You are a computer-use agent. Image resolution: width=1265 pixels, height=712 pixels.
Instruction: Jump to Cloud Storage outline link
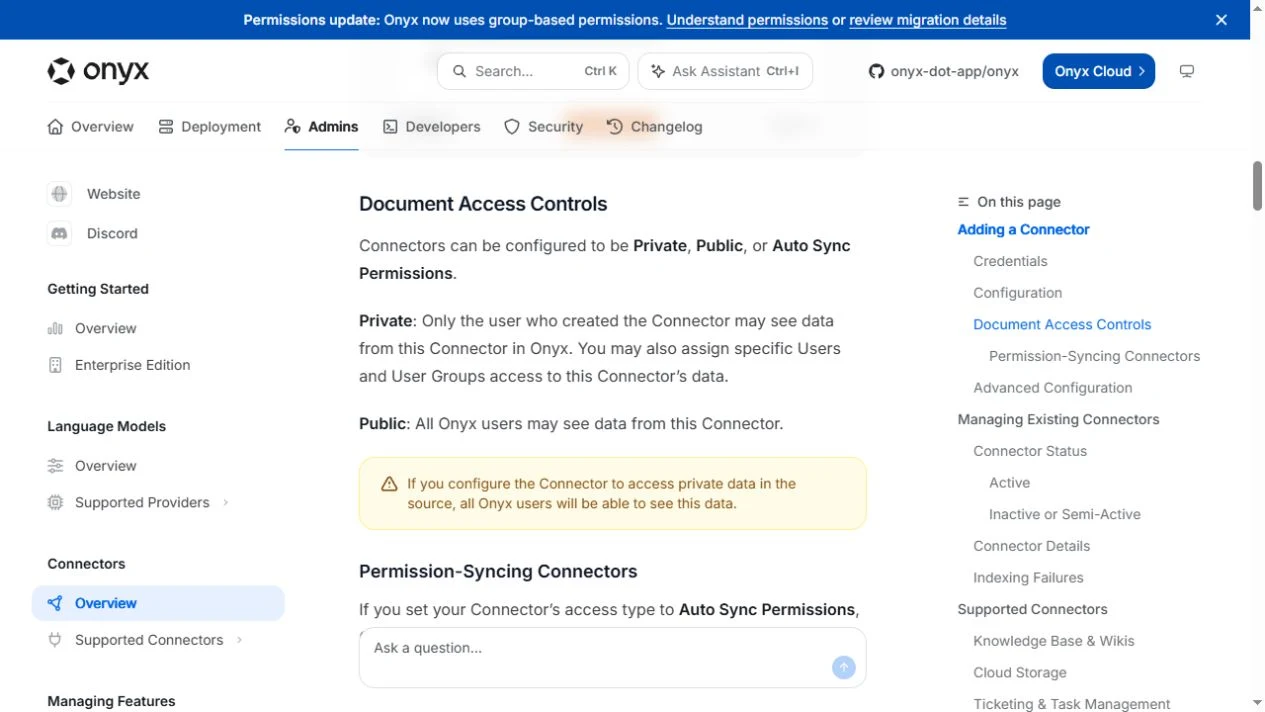pos(1020,673)
